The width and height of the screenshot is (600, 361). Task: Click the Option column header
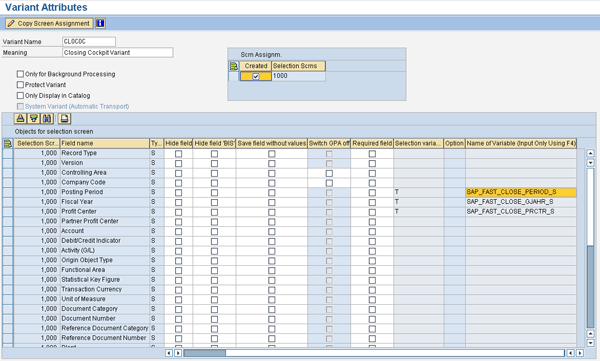tap(454, 143)
